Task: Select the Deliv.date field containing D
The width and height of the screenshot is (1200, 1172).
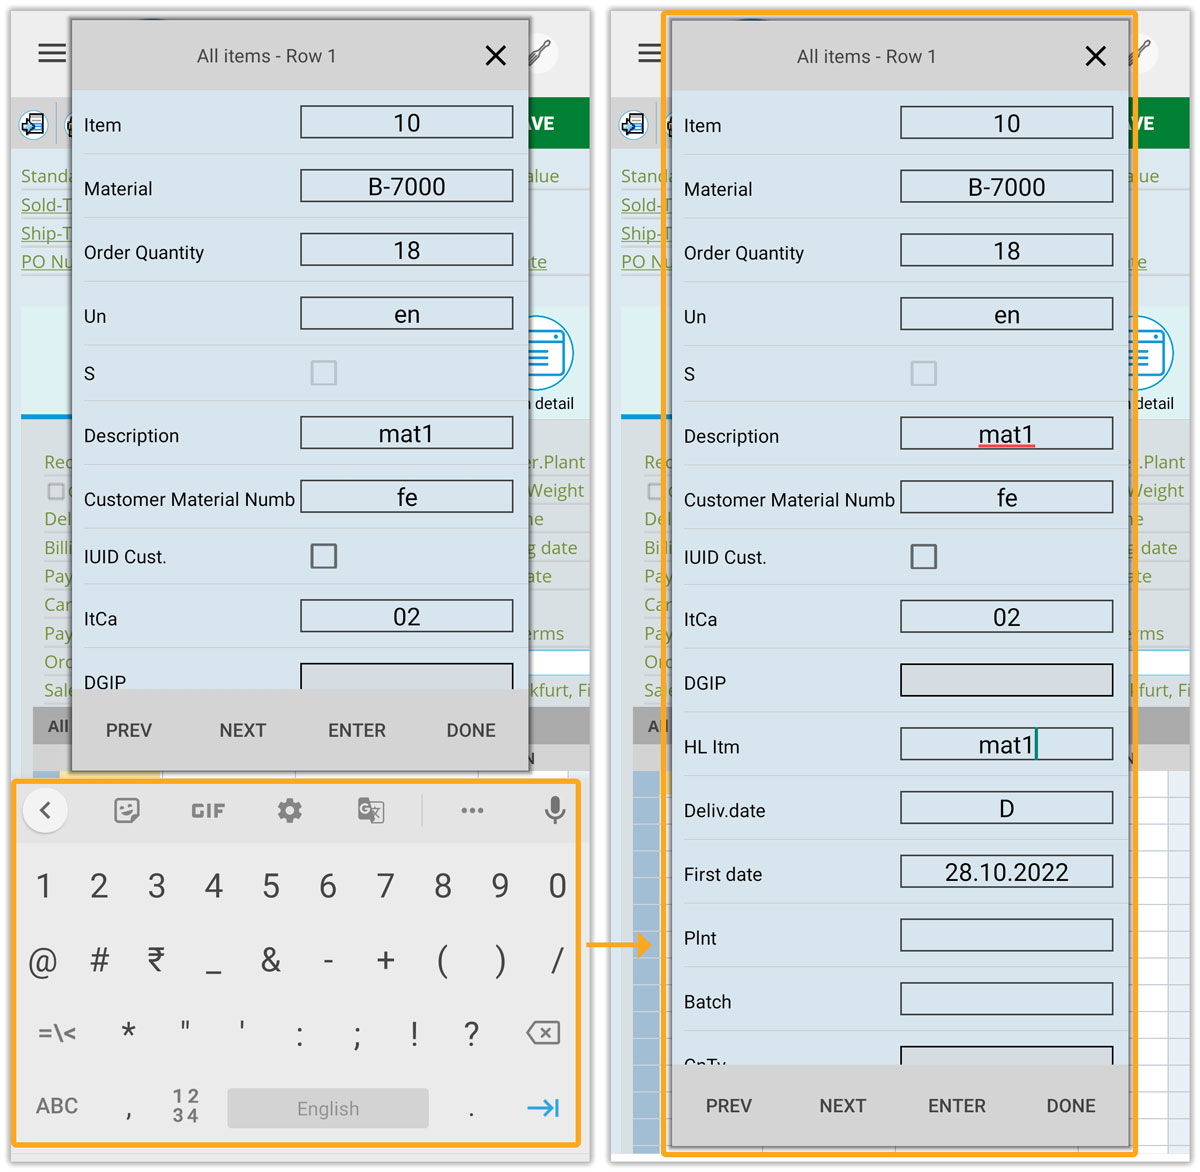Action: 1006,808
